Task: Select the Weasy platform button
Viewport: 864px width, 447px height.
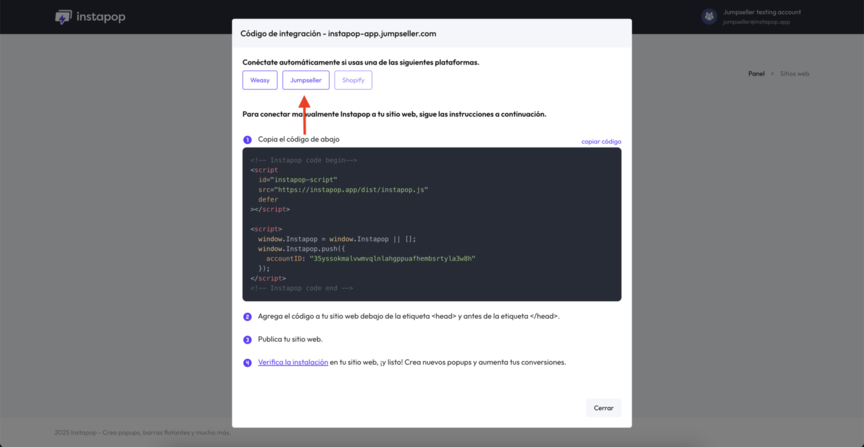Action: coord(260,80)
